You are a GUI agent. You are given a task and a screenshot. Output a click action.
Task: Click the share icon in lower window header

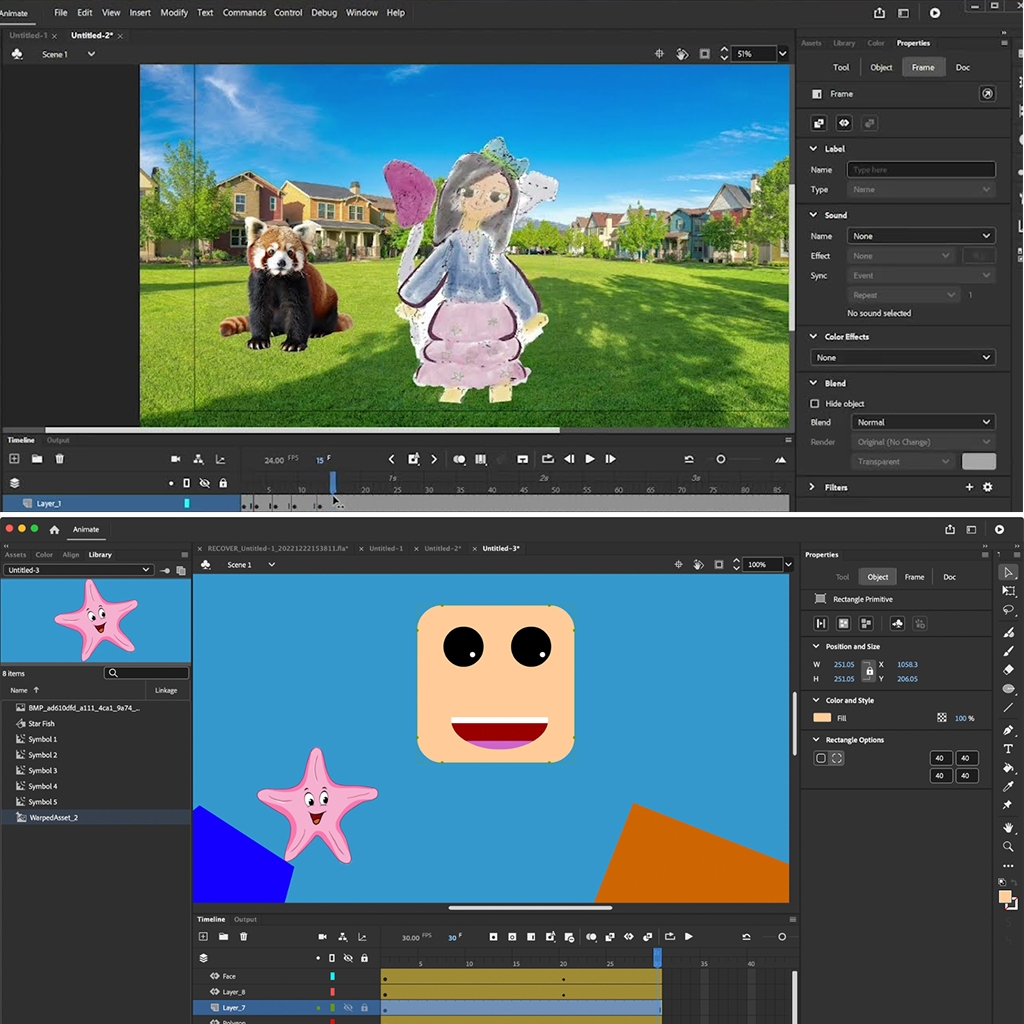pyautogui.click(x=950, y=530)
